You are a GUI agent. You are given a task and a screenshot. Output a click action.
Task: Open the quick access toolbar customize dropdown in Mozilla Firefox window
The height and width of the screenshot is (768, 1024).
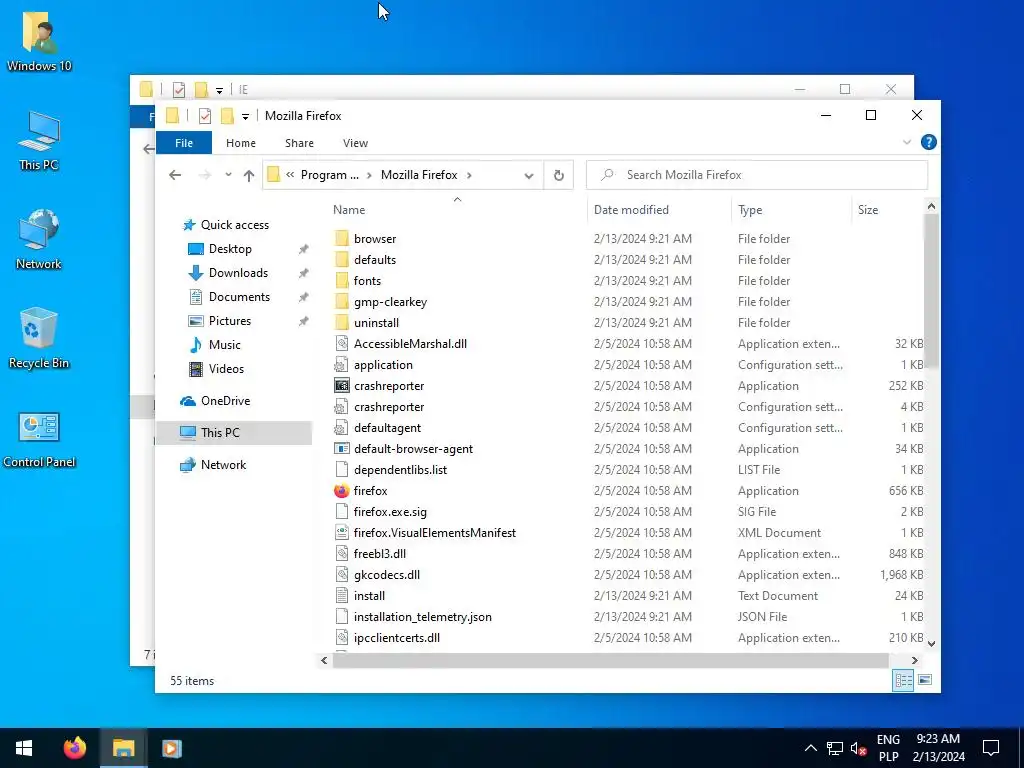[x=245, y=117]
